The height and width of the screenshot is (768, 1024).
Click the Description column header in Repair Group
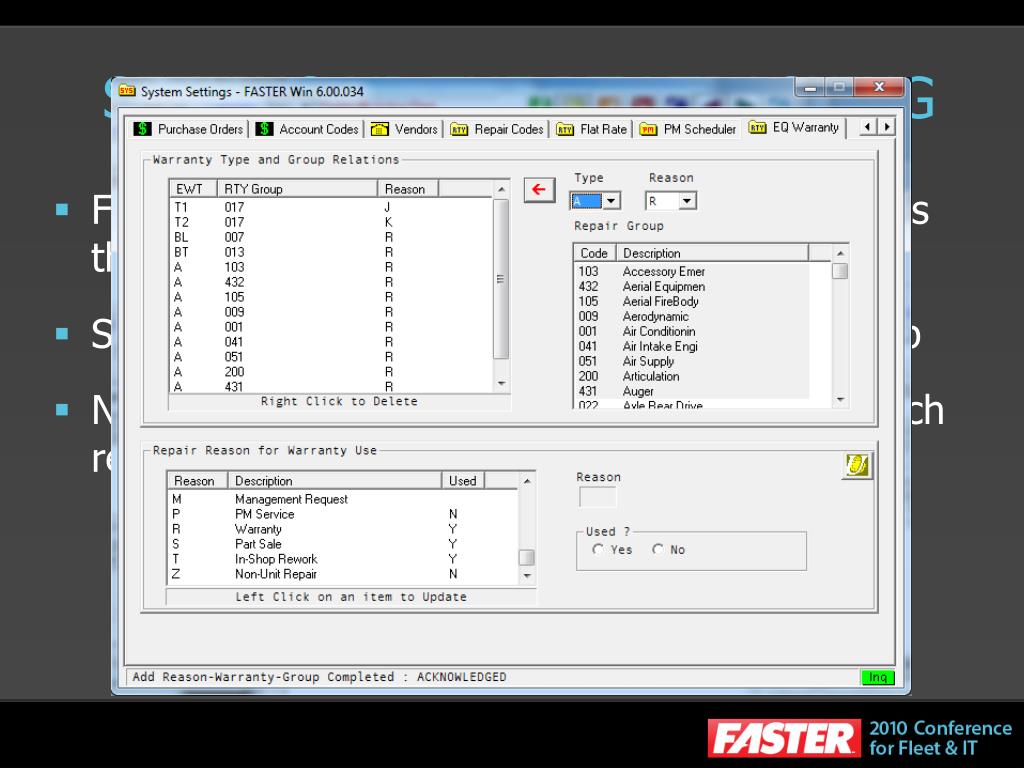[x=712, y=253]
